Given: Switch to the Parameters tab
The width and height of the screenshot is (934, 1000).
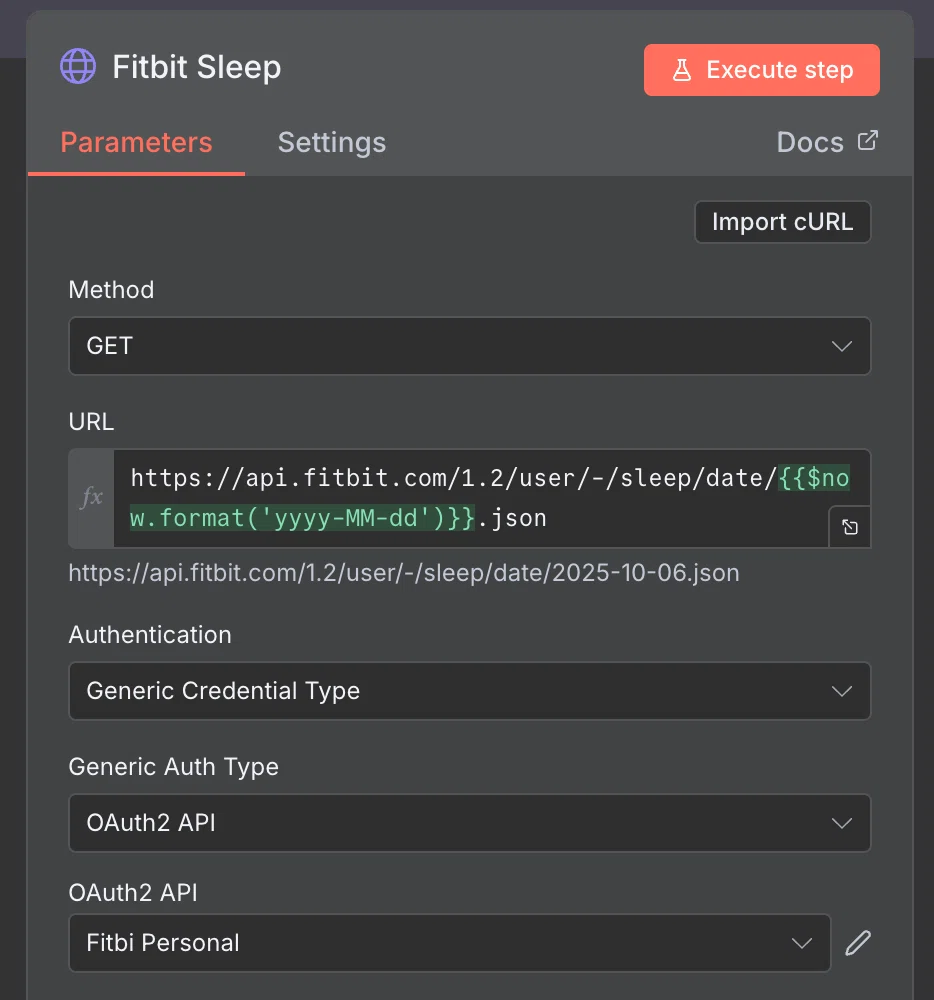Looking at the screenshot, I should pos(136,142).
